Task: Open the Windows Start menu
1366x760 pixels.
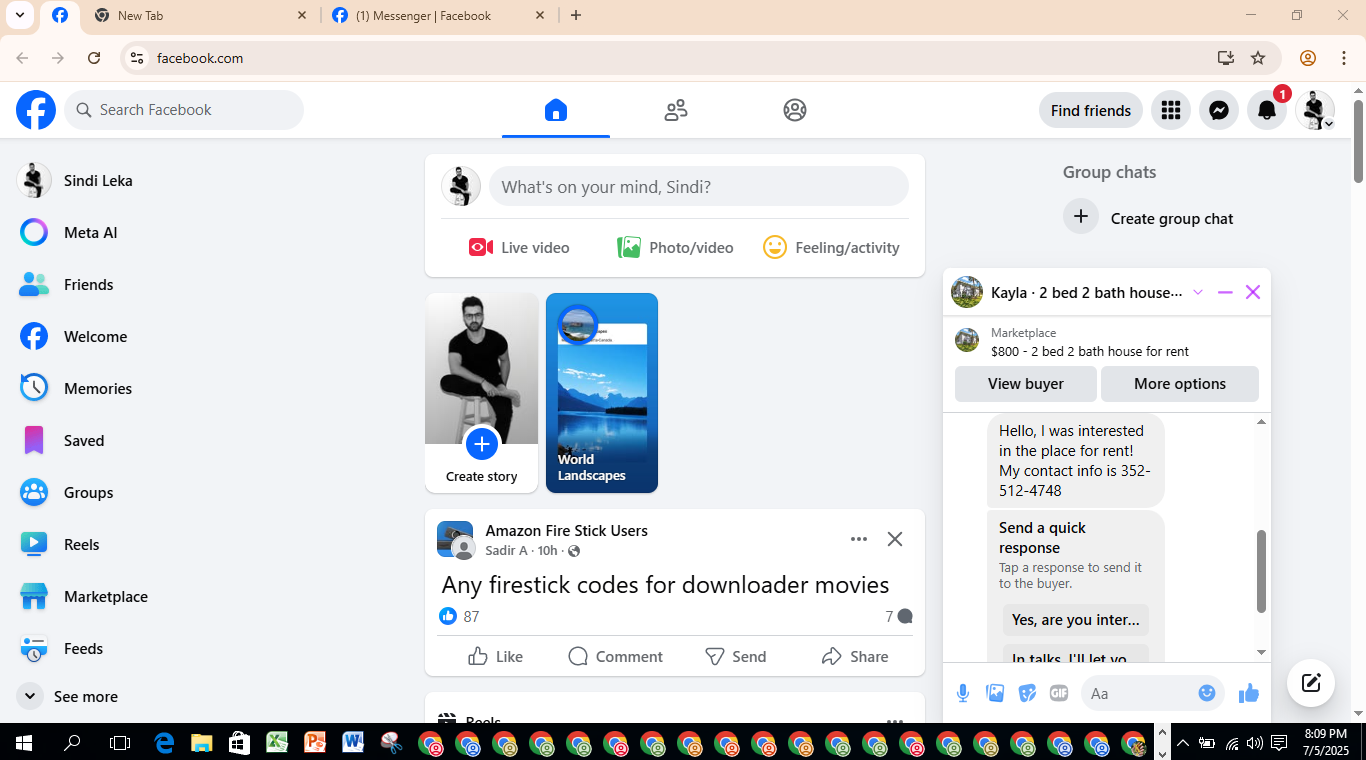Action: coord(23,743)
